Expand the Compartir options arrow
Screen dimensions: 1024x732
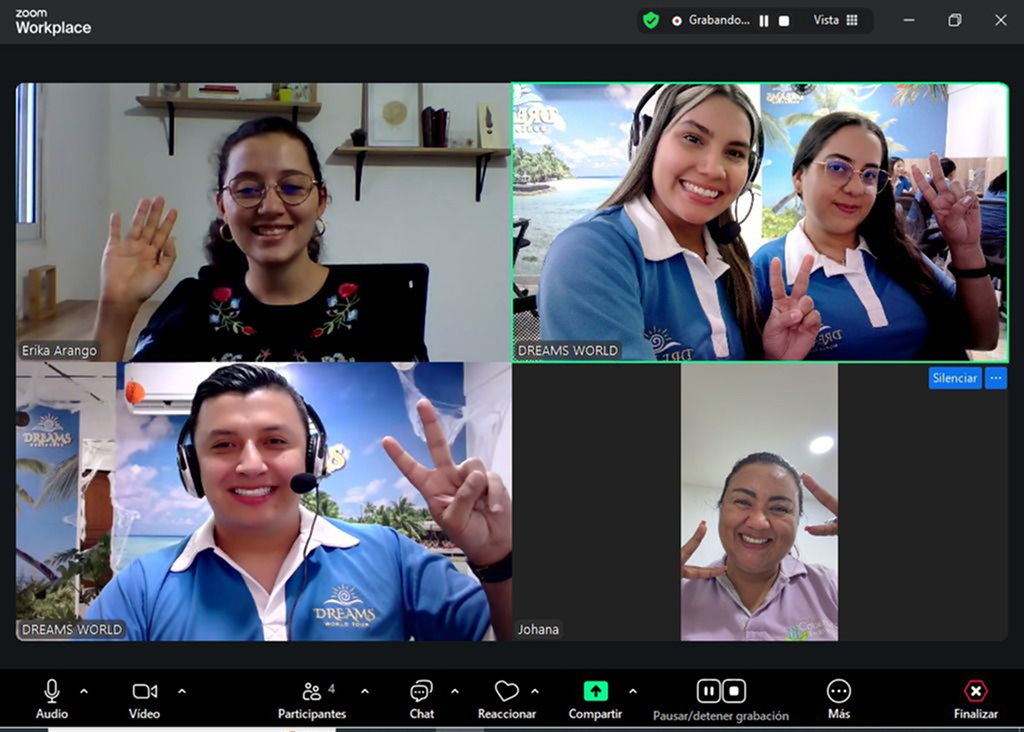632,691
